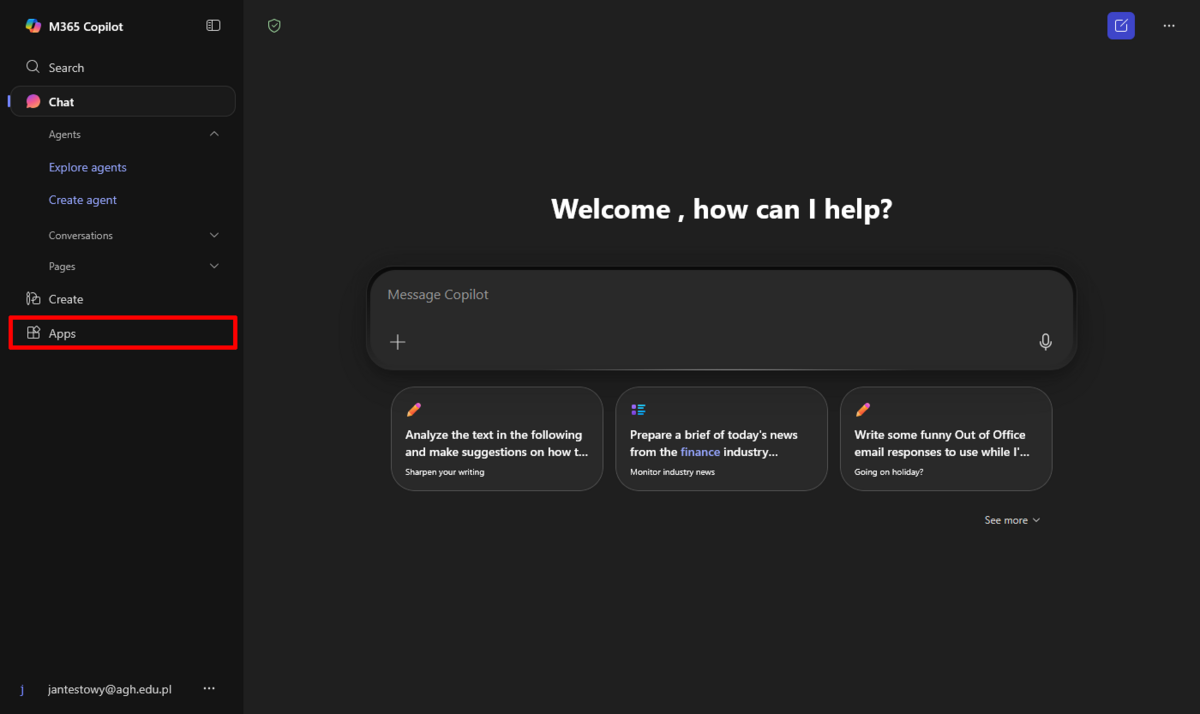Viewport: 1200px width, 714px height.
Task: Start a new chat with compose icon
Action: [1121, 26]
